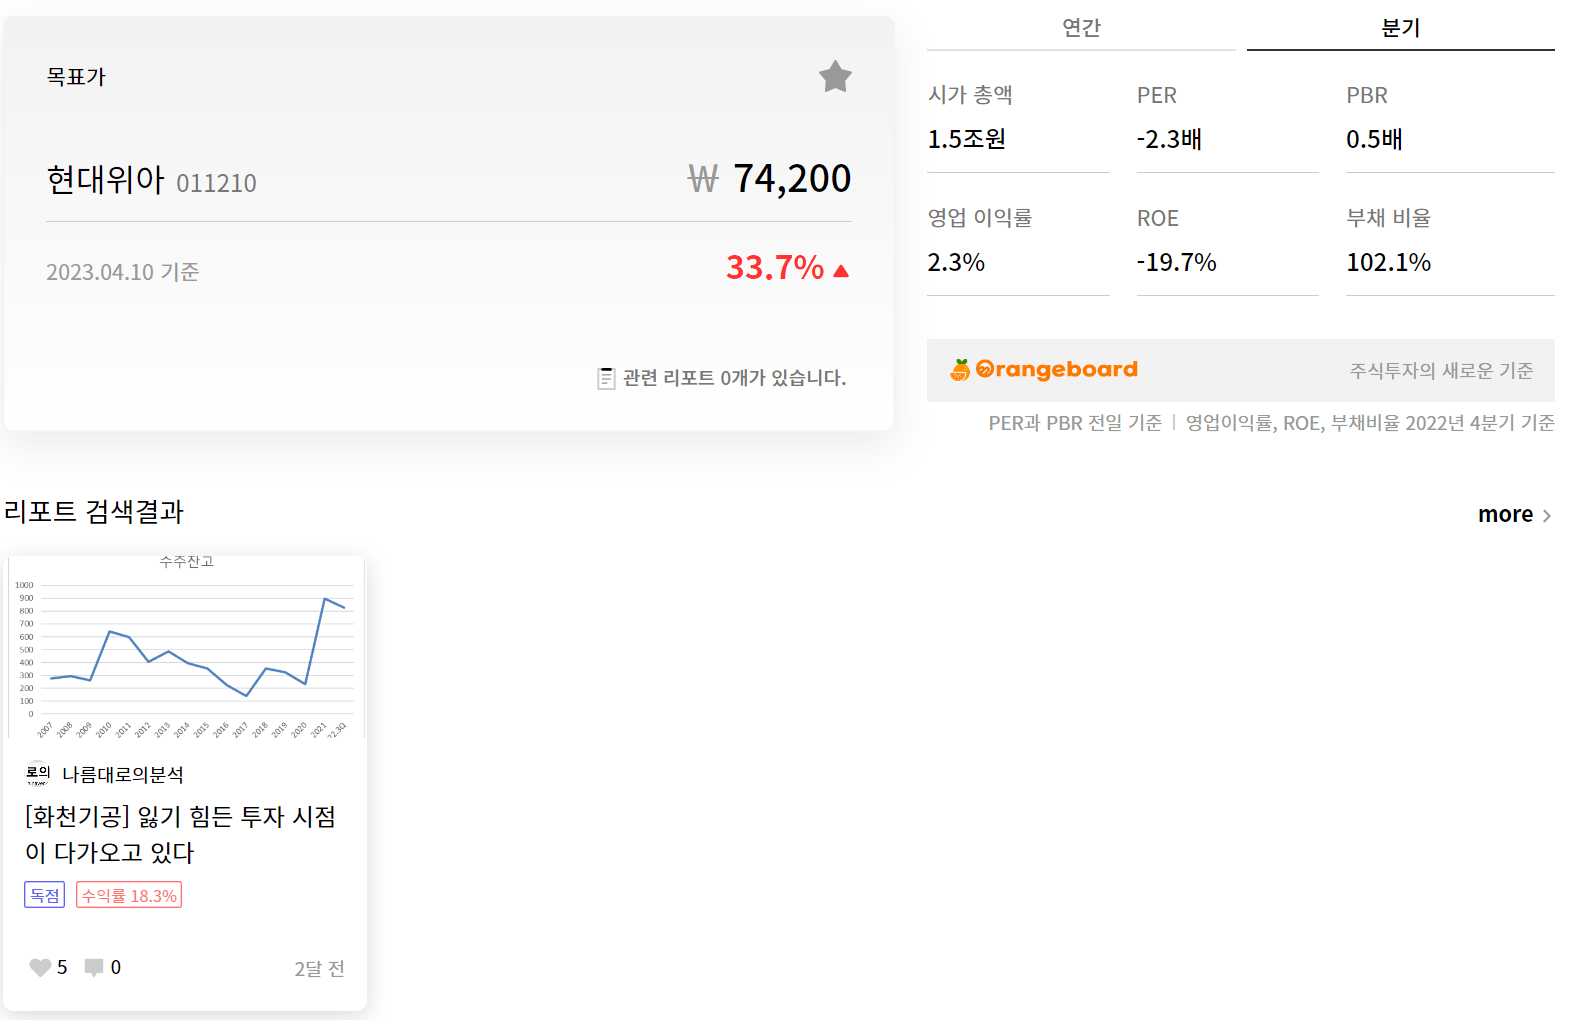Click the PBR value 0.5배
This screenshot has width=1577, height=1020.
(x=1374, y=139)
